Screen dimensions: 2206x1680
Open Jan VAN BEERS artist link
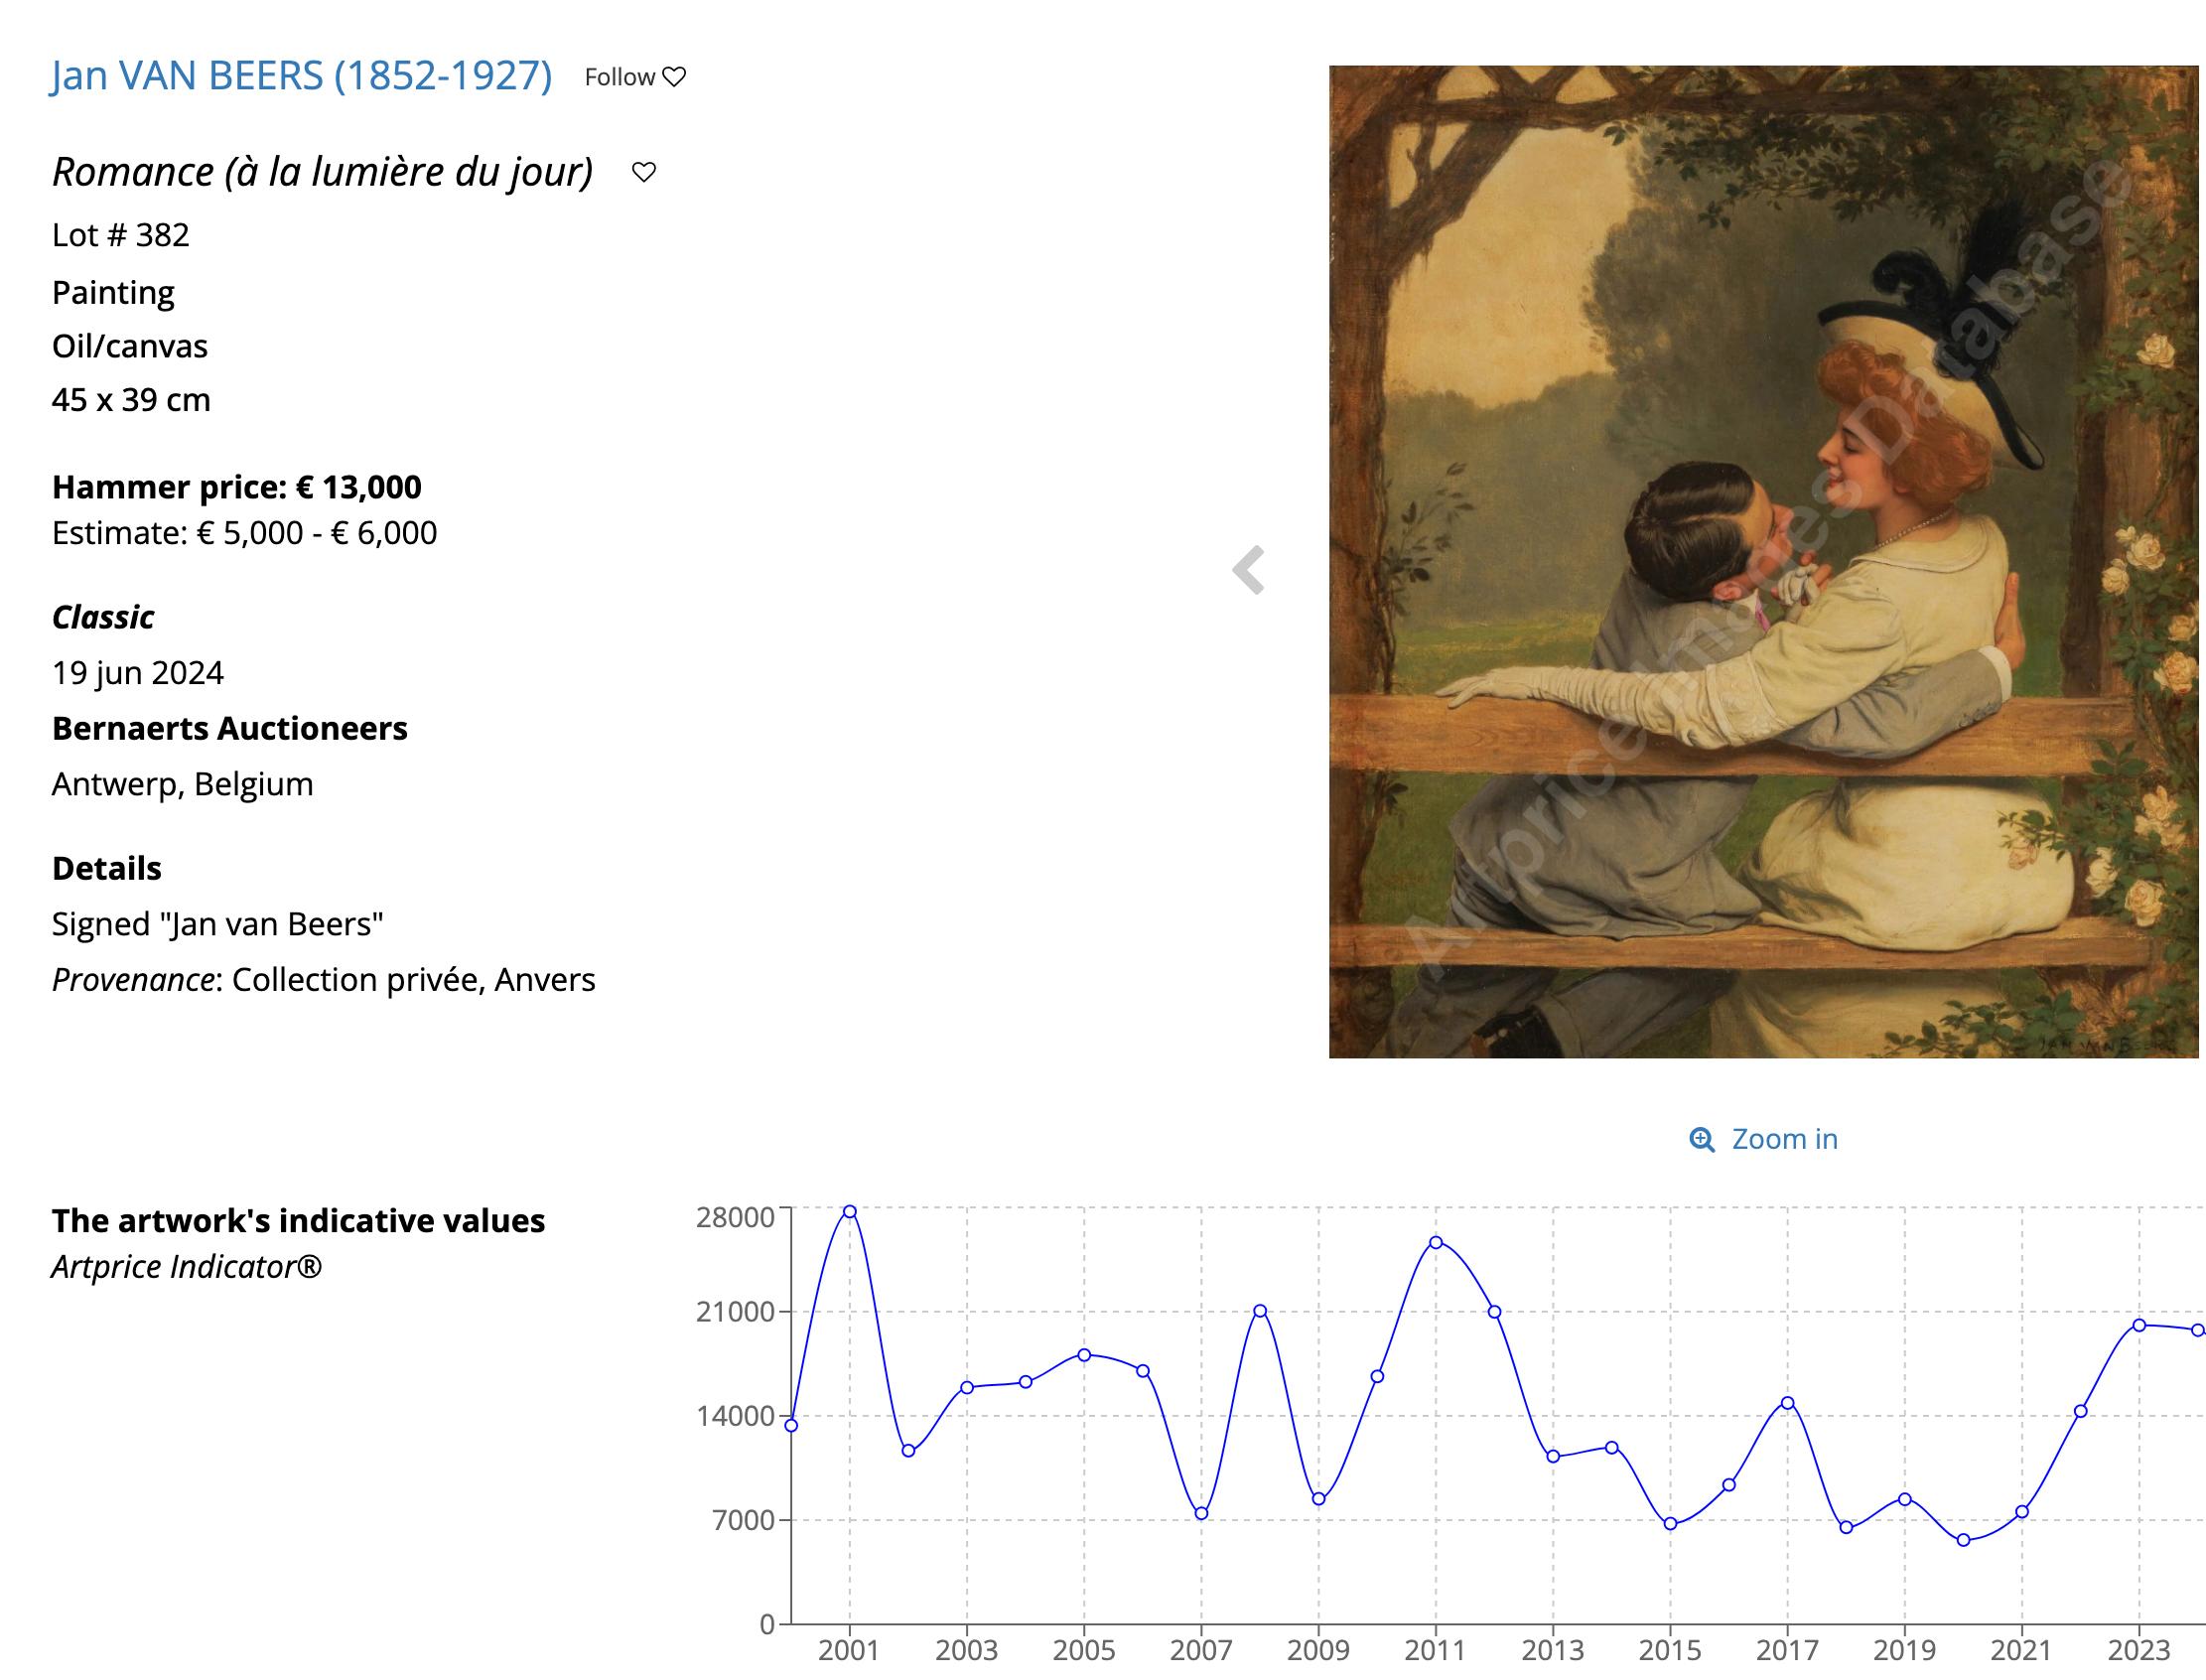pyautogui.click(x=302, y=76)
